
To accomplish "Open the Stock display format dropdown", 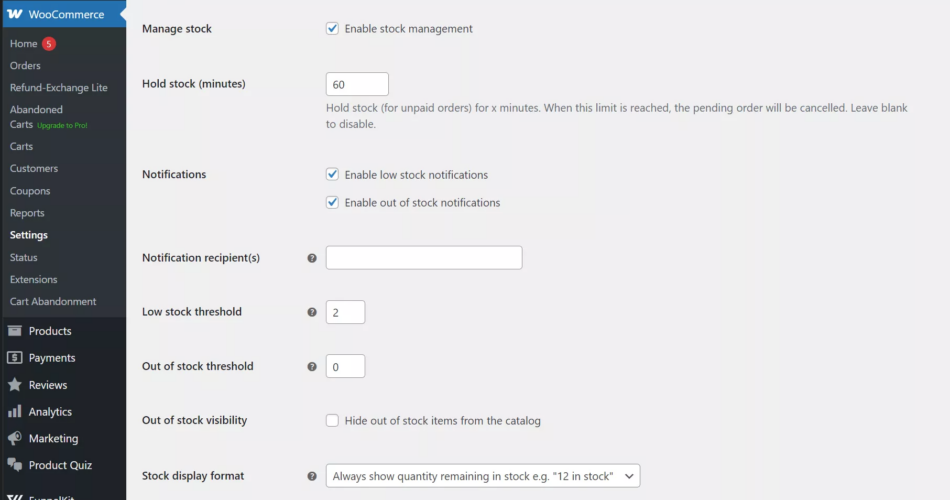I will pos(483,476).
